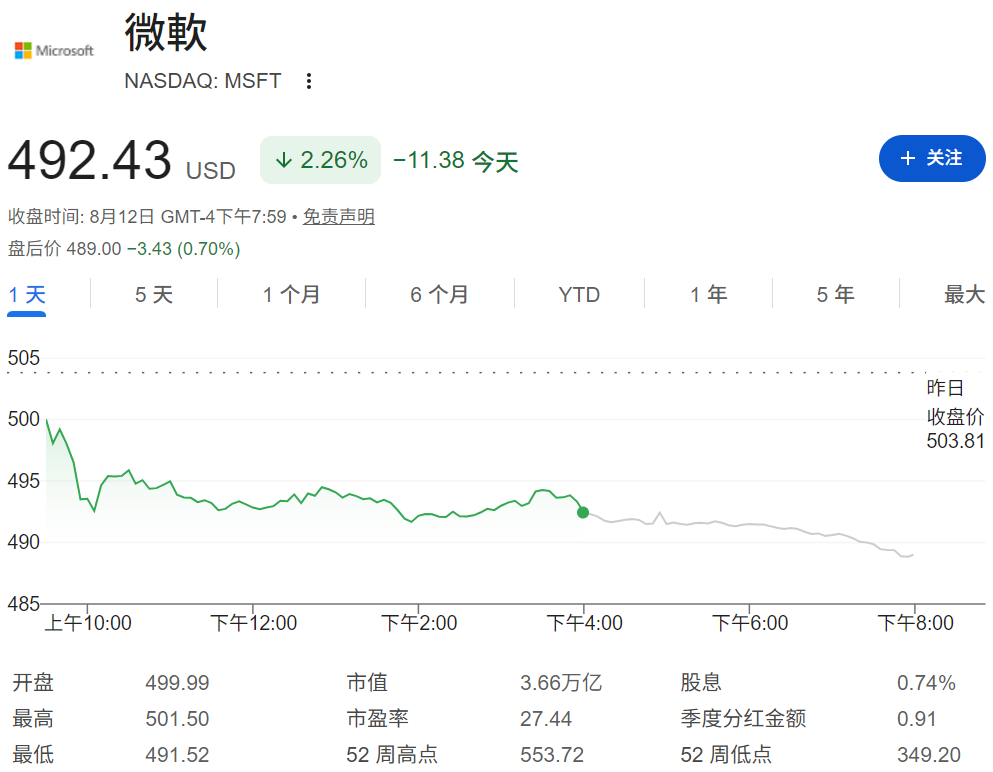Switch to the 5 年 tab
This screenshot has width=993, height=772.
pos(835,295)
